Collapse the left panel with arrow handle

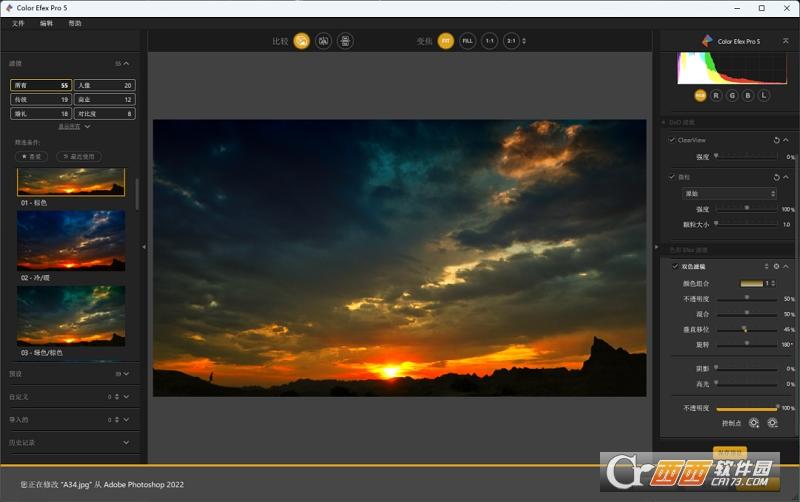144,247
